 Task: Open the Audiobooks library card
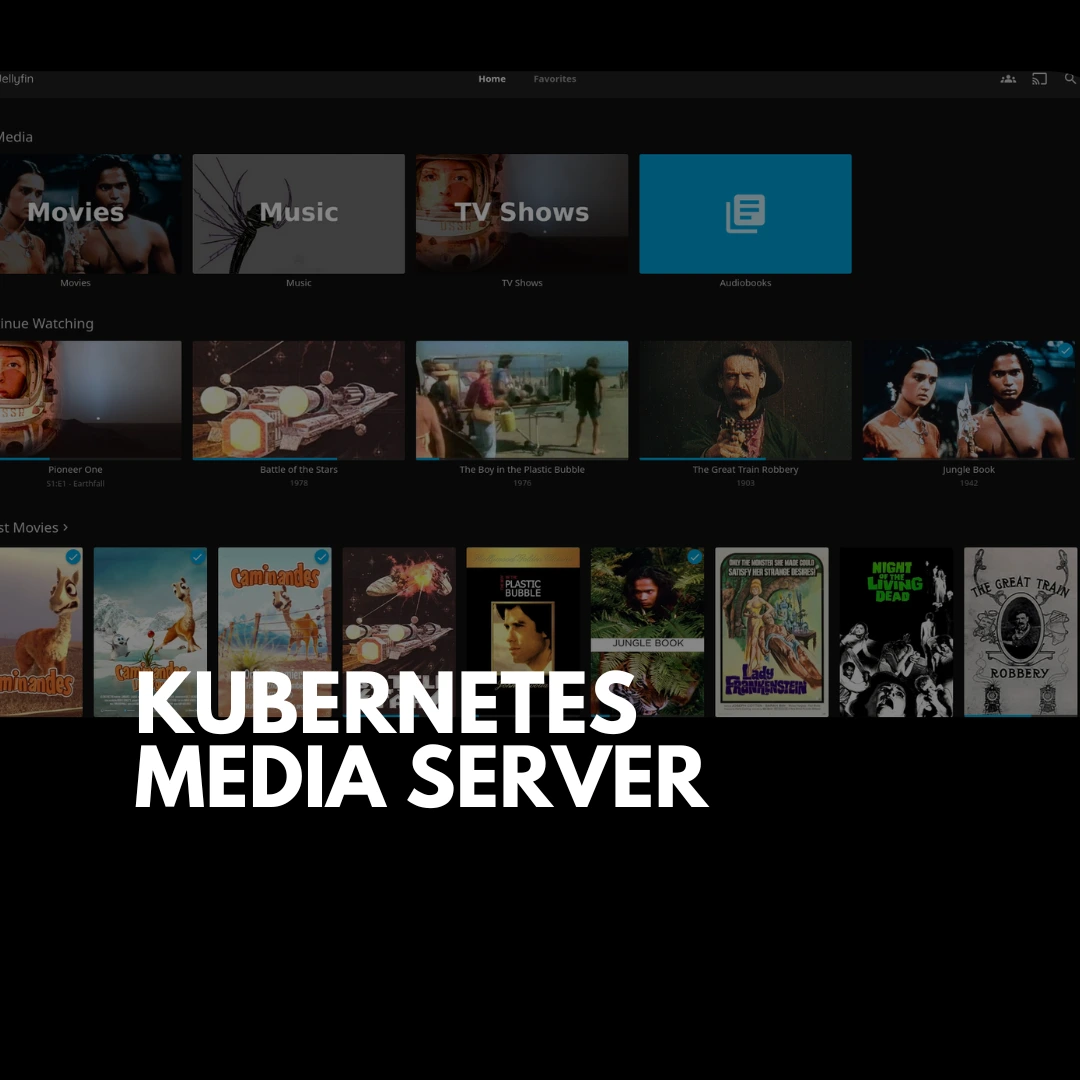click(x=745, y=214)
